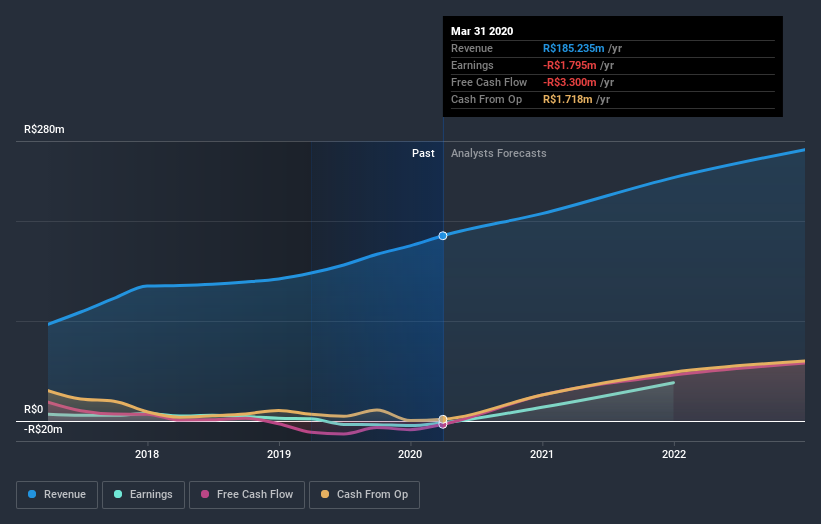821x524 pixels.
Task: Select the Revenue data point marker on chart
Action: pyautogui.click(x=443, y=236)
